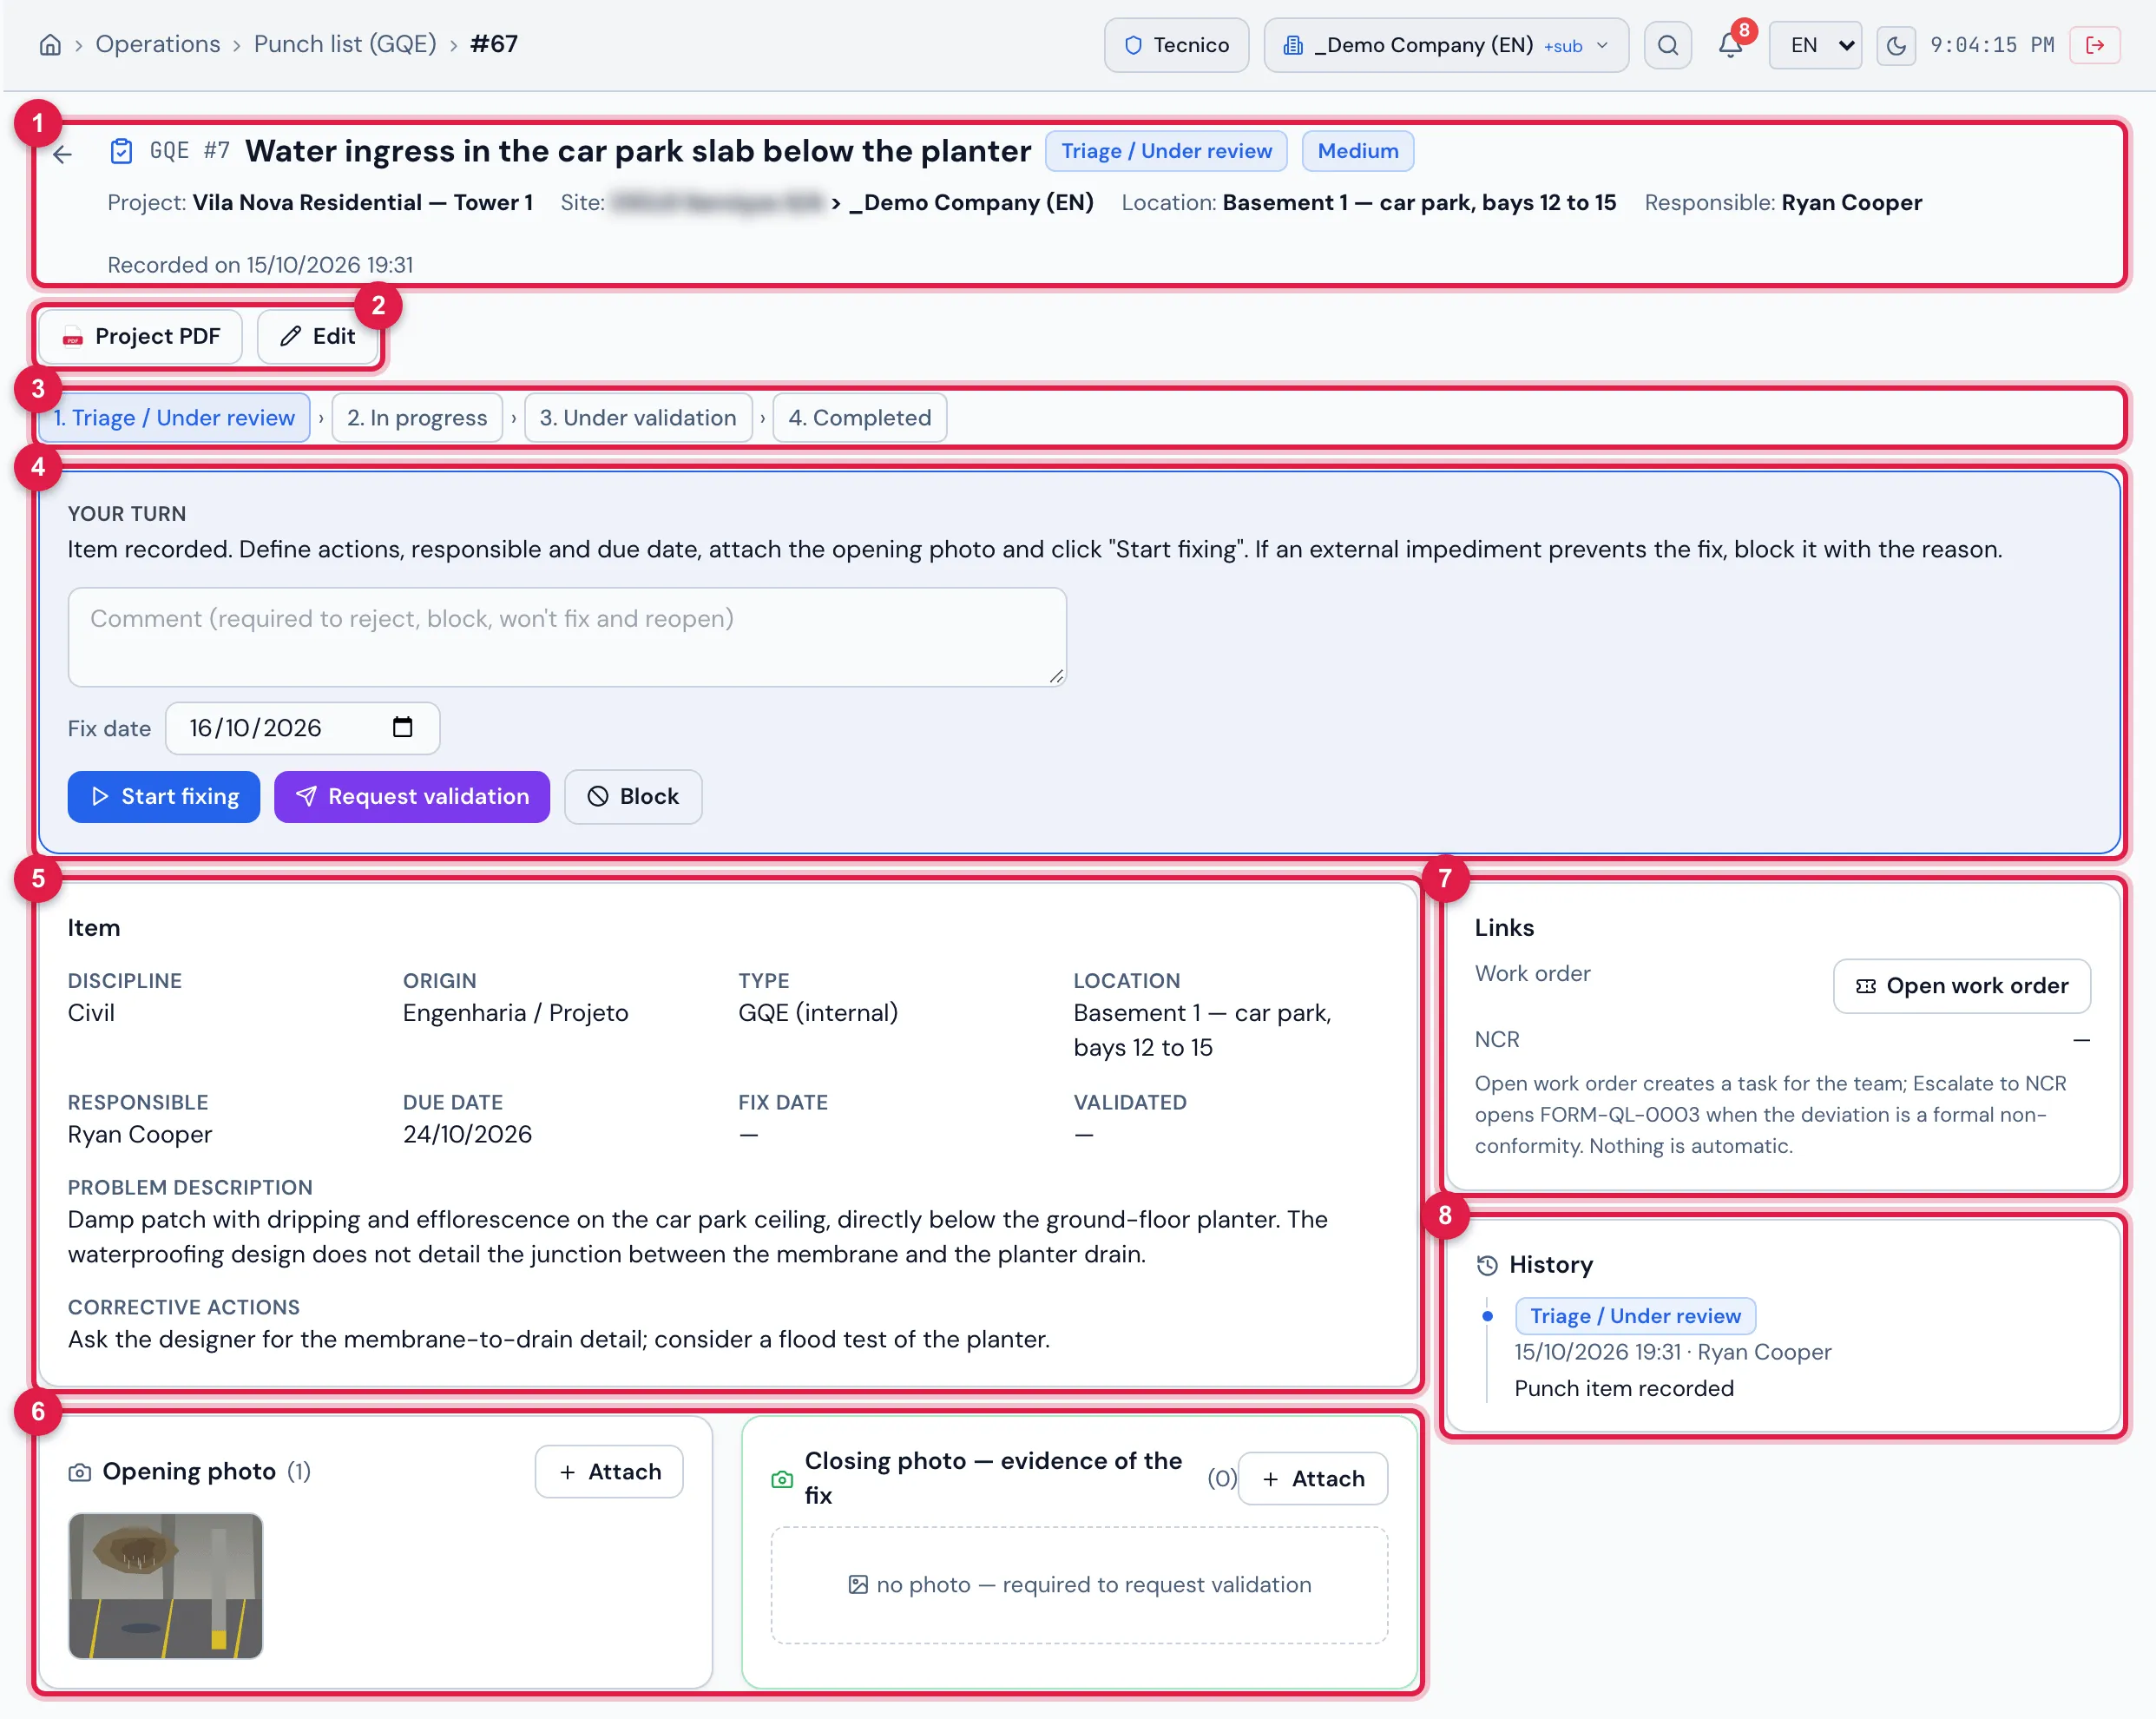This screenshot has width=2156, height=1719.
Task: Download the Project PDF
Action: (141, 336)
